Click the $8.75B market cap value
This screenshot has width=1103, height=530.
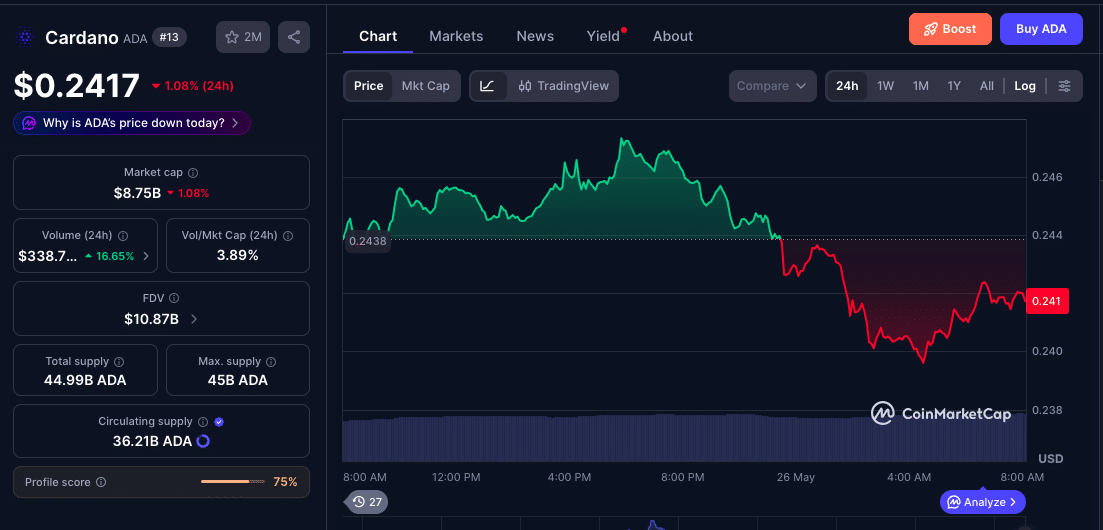[x=137, y=193]
